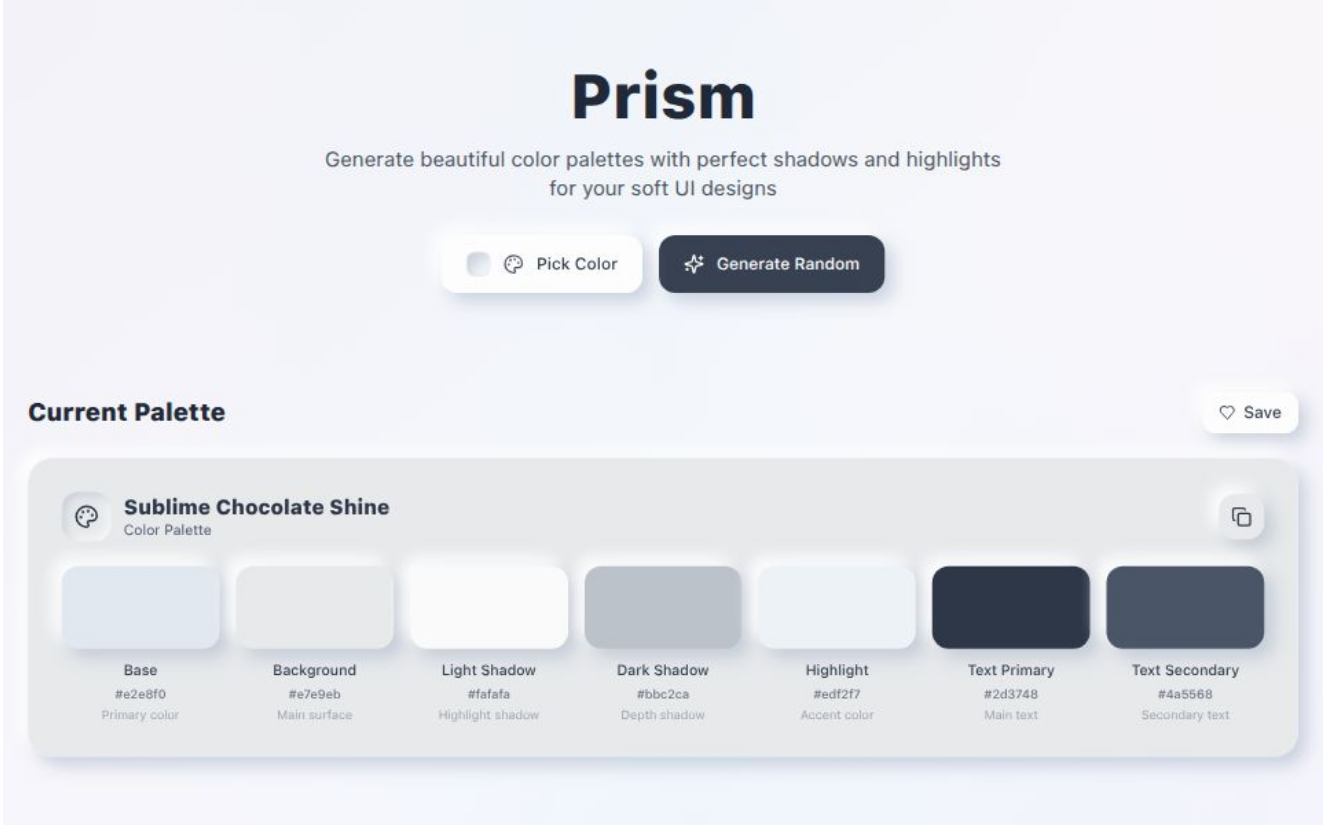
Task: Select the Text Primary dark swatch
Action: [x=1010, y=606]
